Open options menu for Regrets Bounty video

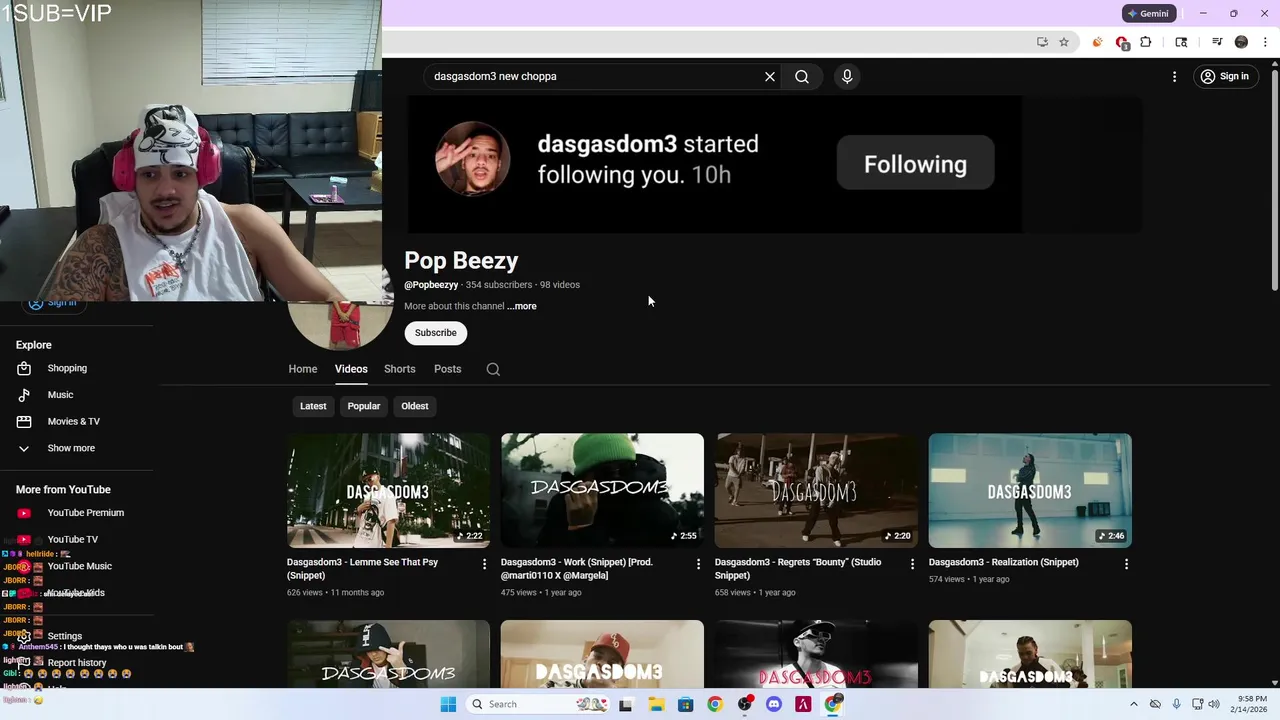click(x=912, y=564)
